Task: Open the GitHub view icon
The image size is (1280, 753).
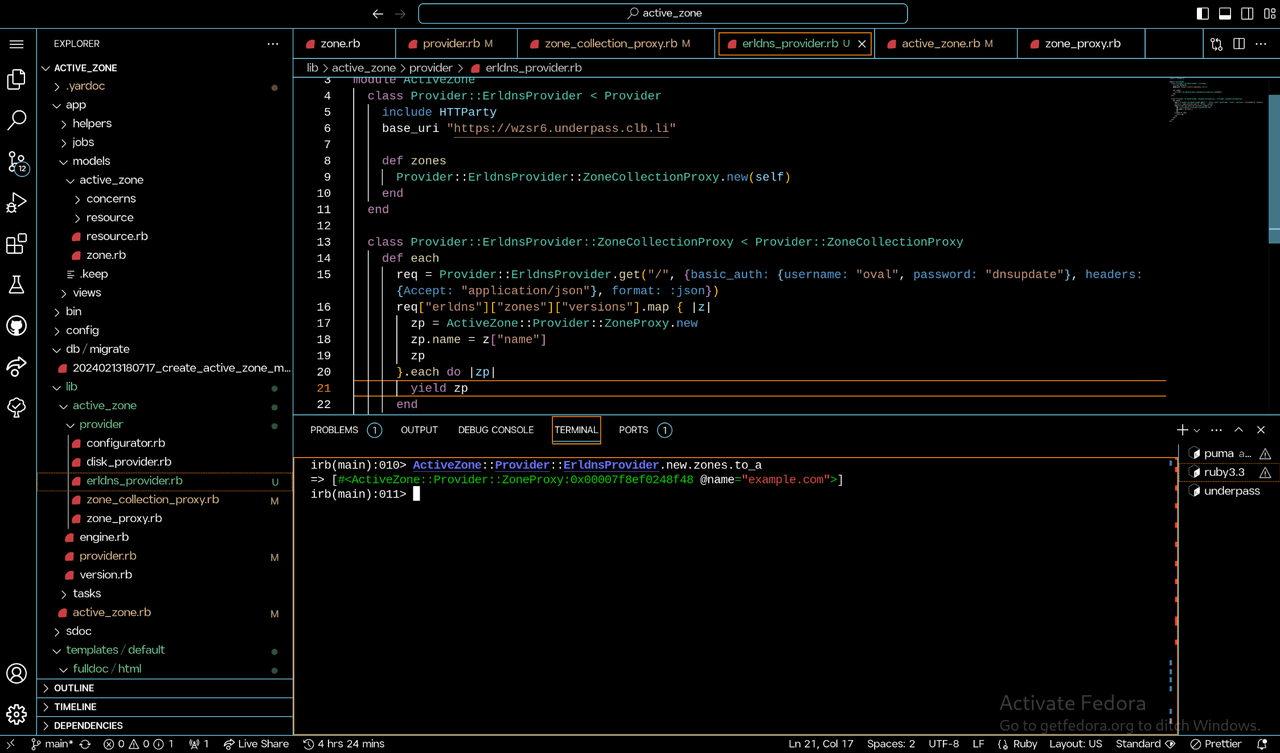Action: pyautogui.click(x=17, y=326)
